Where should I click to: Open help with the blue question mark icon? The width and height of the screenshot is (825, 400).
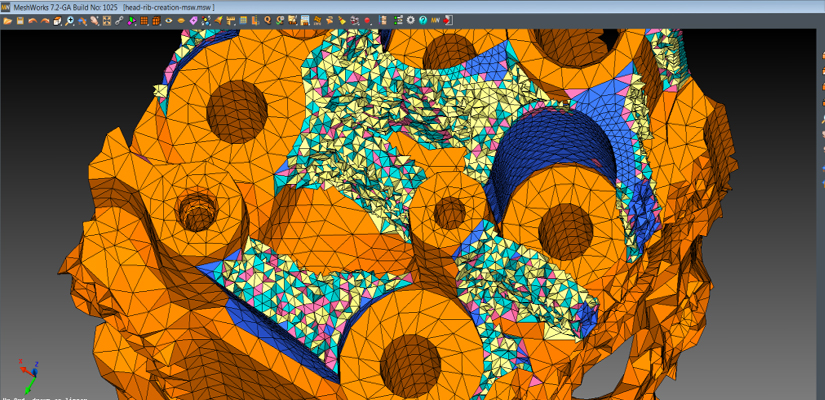point(423,20)
